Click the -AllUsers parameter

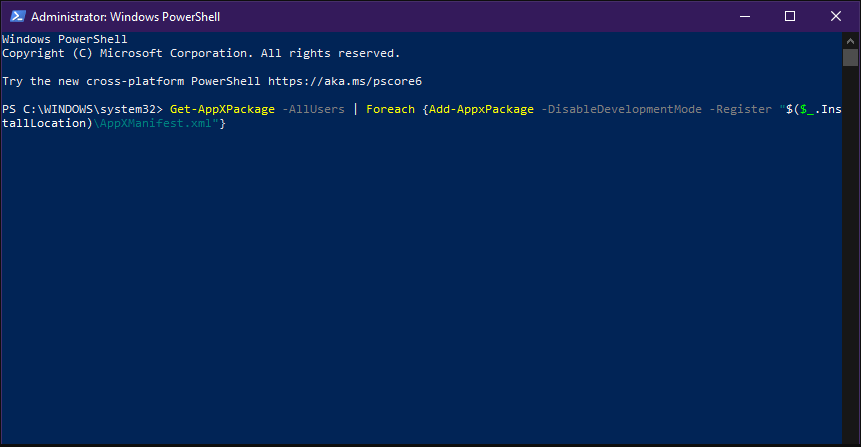tap(313, 109)
